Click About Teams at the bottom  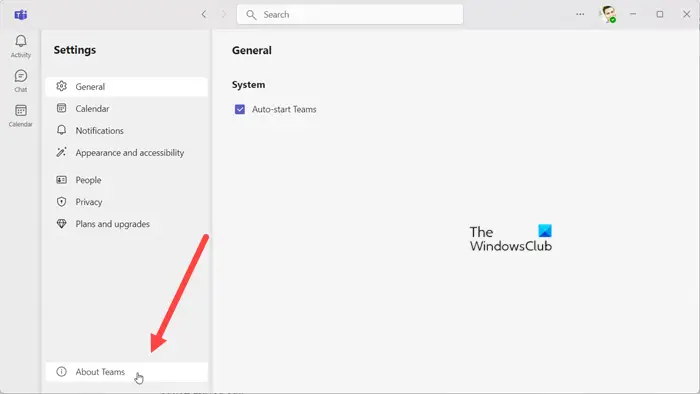[126, 372]
